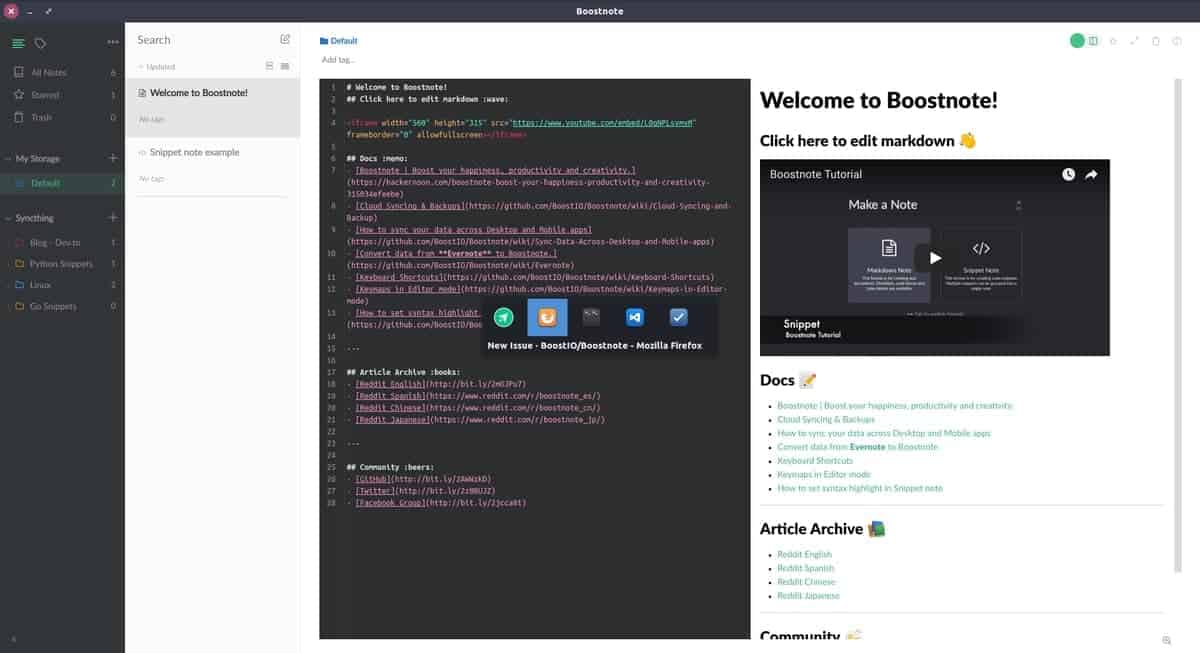
Task: Collapse the Syncthing storage section
Action: (x=7, y=218)
